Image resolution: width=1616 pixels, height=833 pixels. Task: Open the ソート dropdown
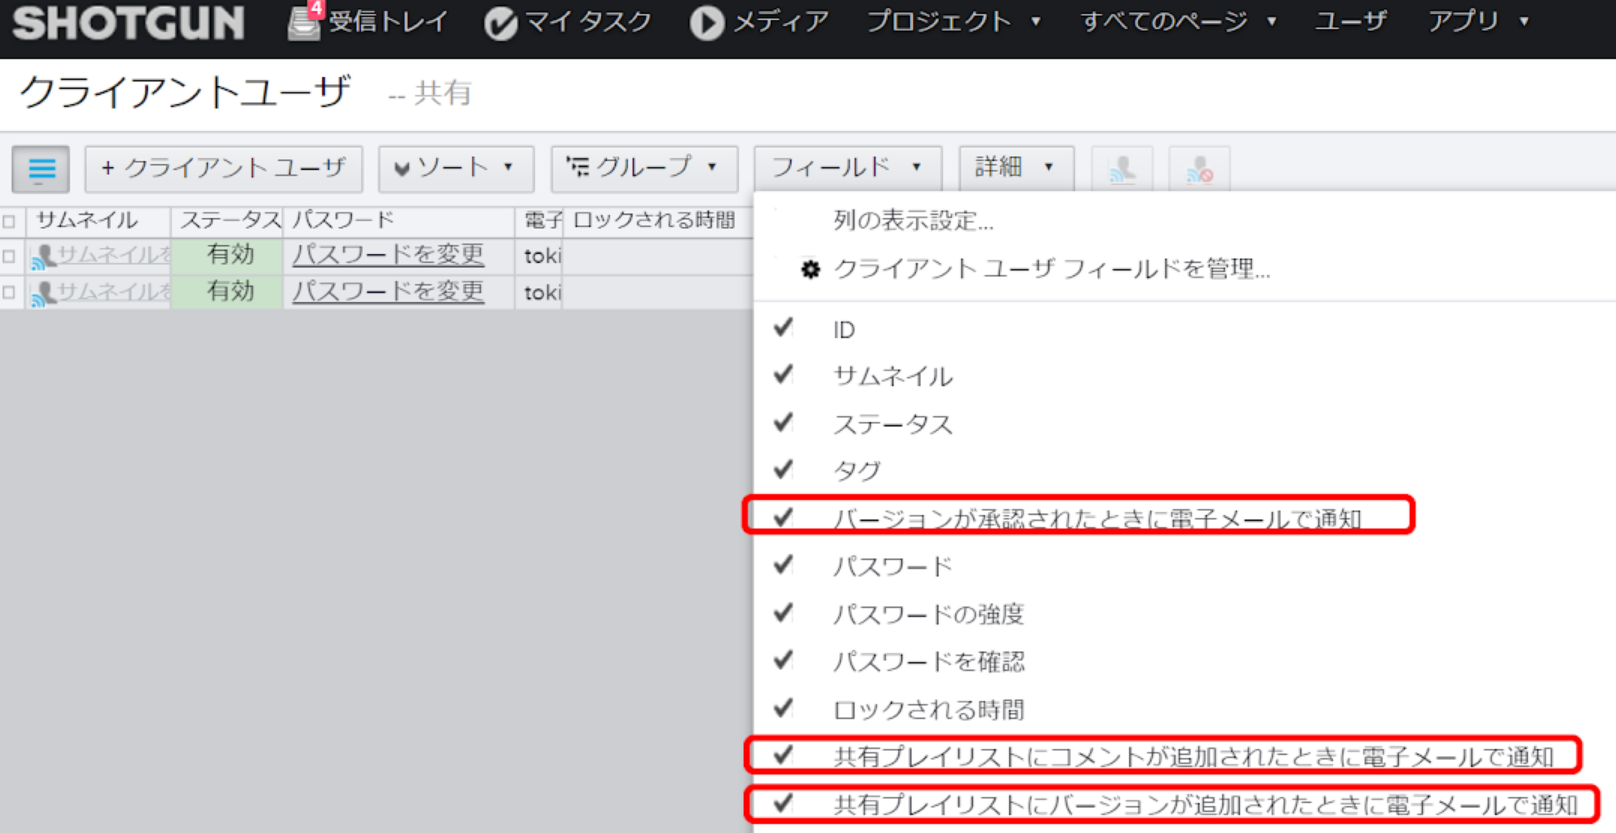point(456,168)
